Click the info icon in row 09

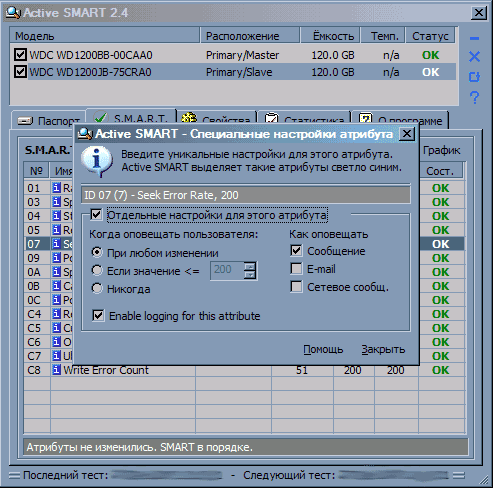[x=56, y=258]
